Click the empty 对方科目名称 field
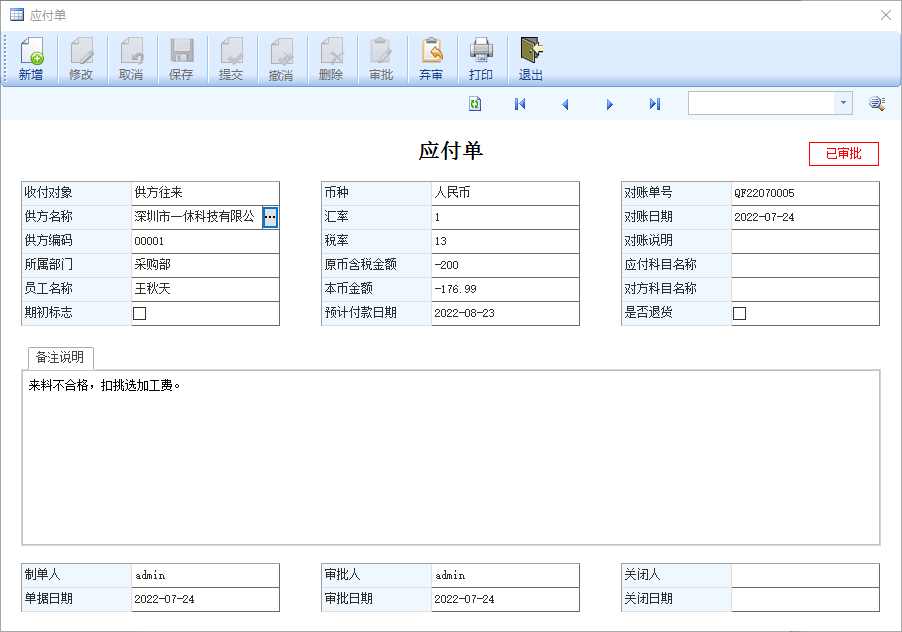Viewport: 902px width, 632px height. coord(805,289)
